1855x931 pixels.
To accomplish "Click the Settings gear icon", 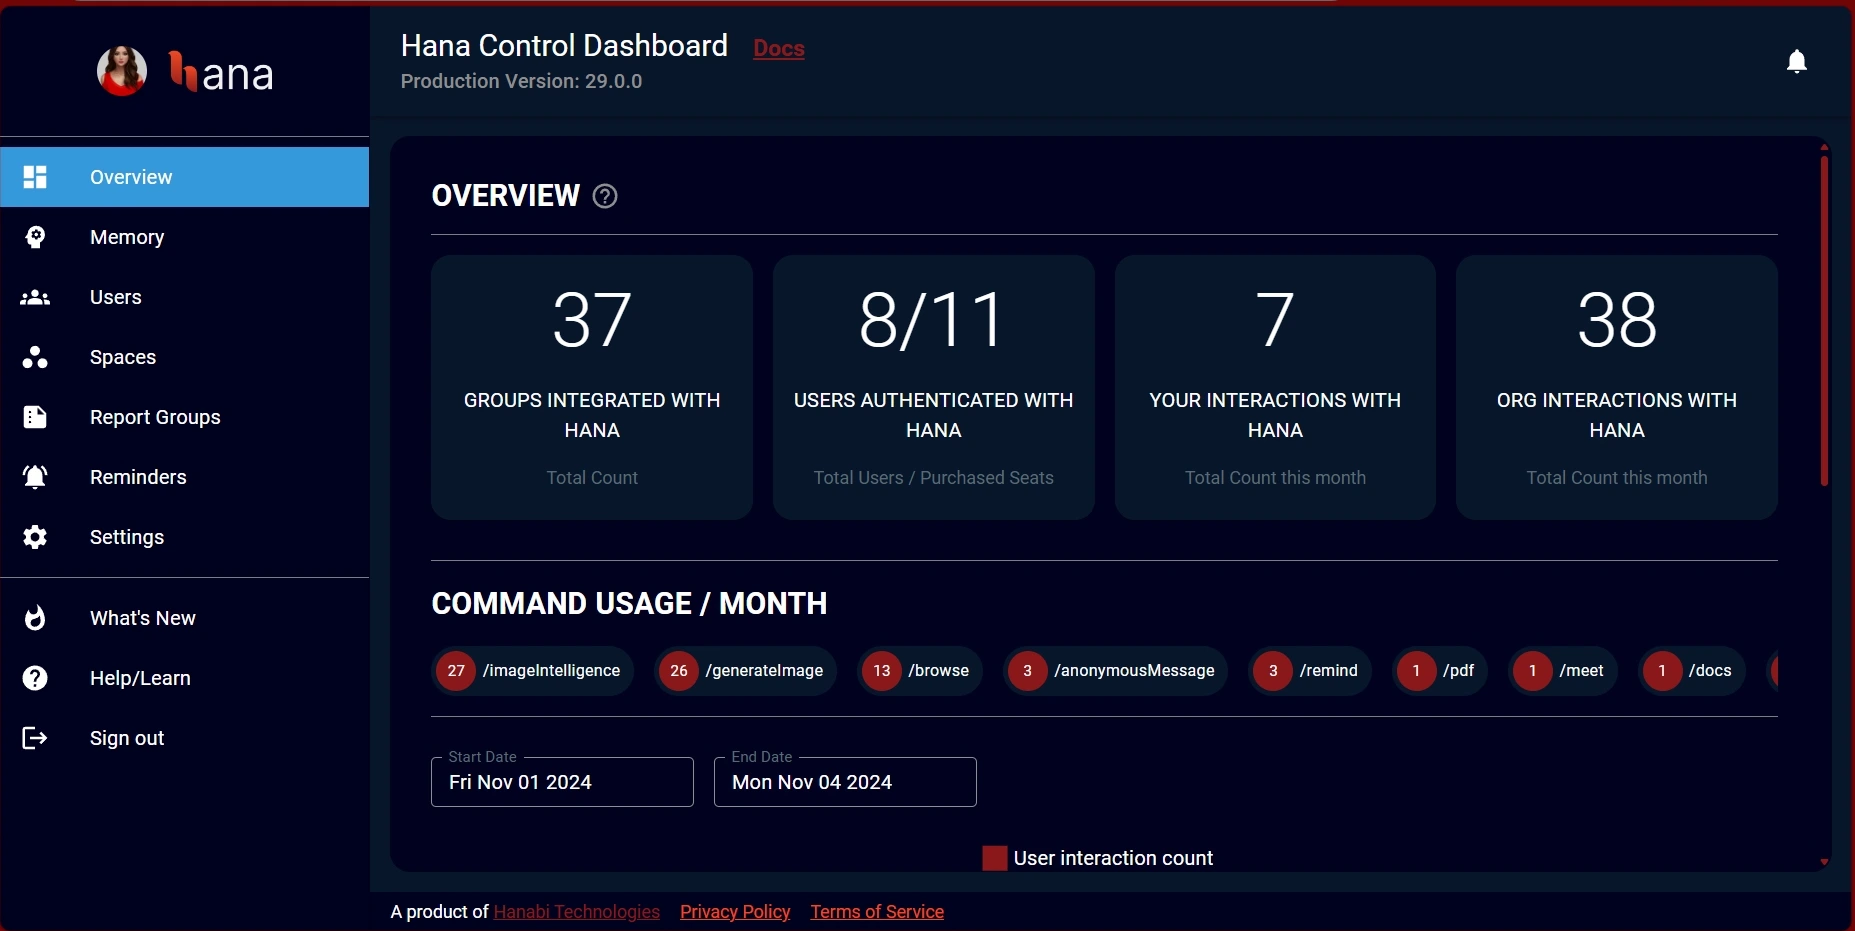I will pyautogui.click(x=35, y=537).
